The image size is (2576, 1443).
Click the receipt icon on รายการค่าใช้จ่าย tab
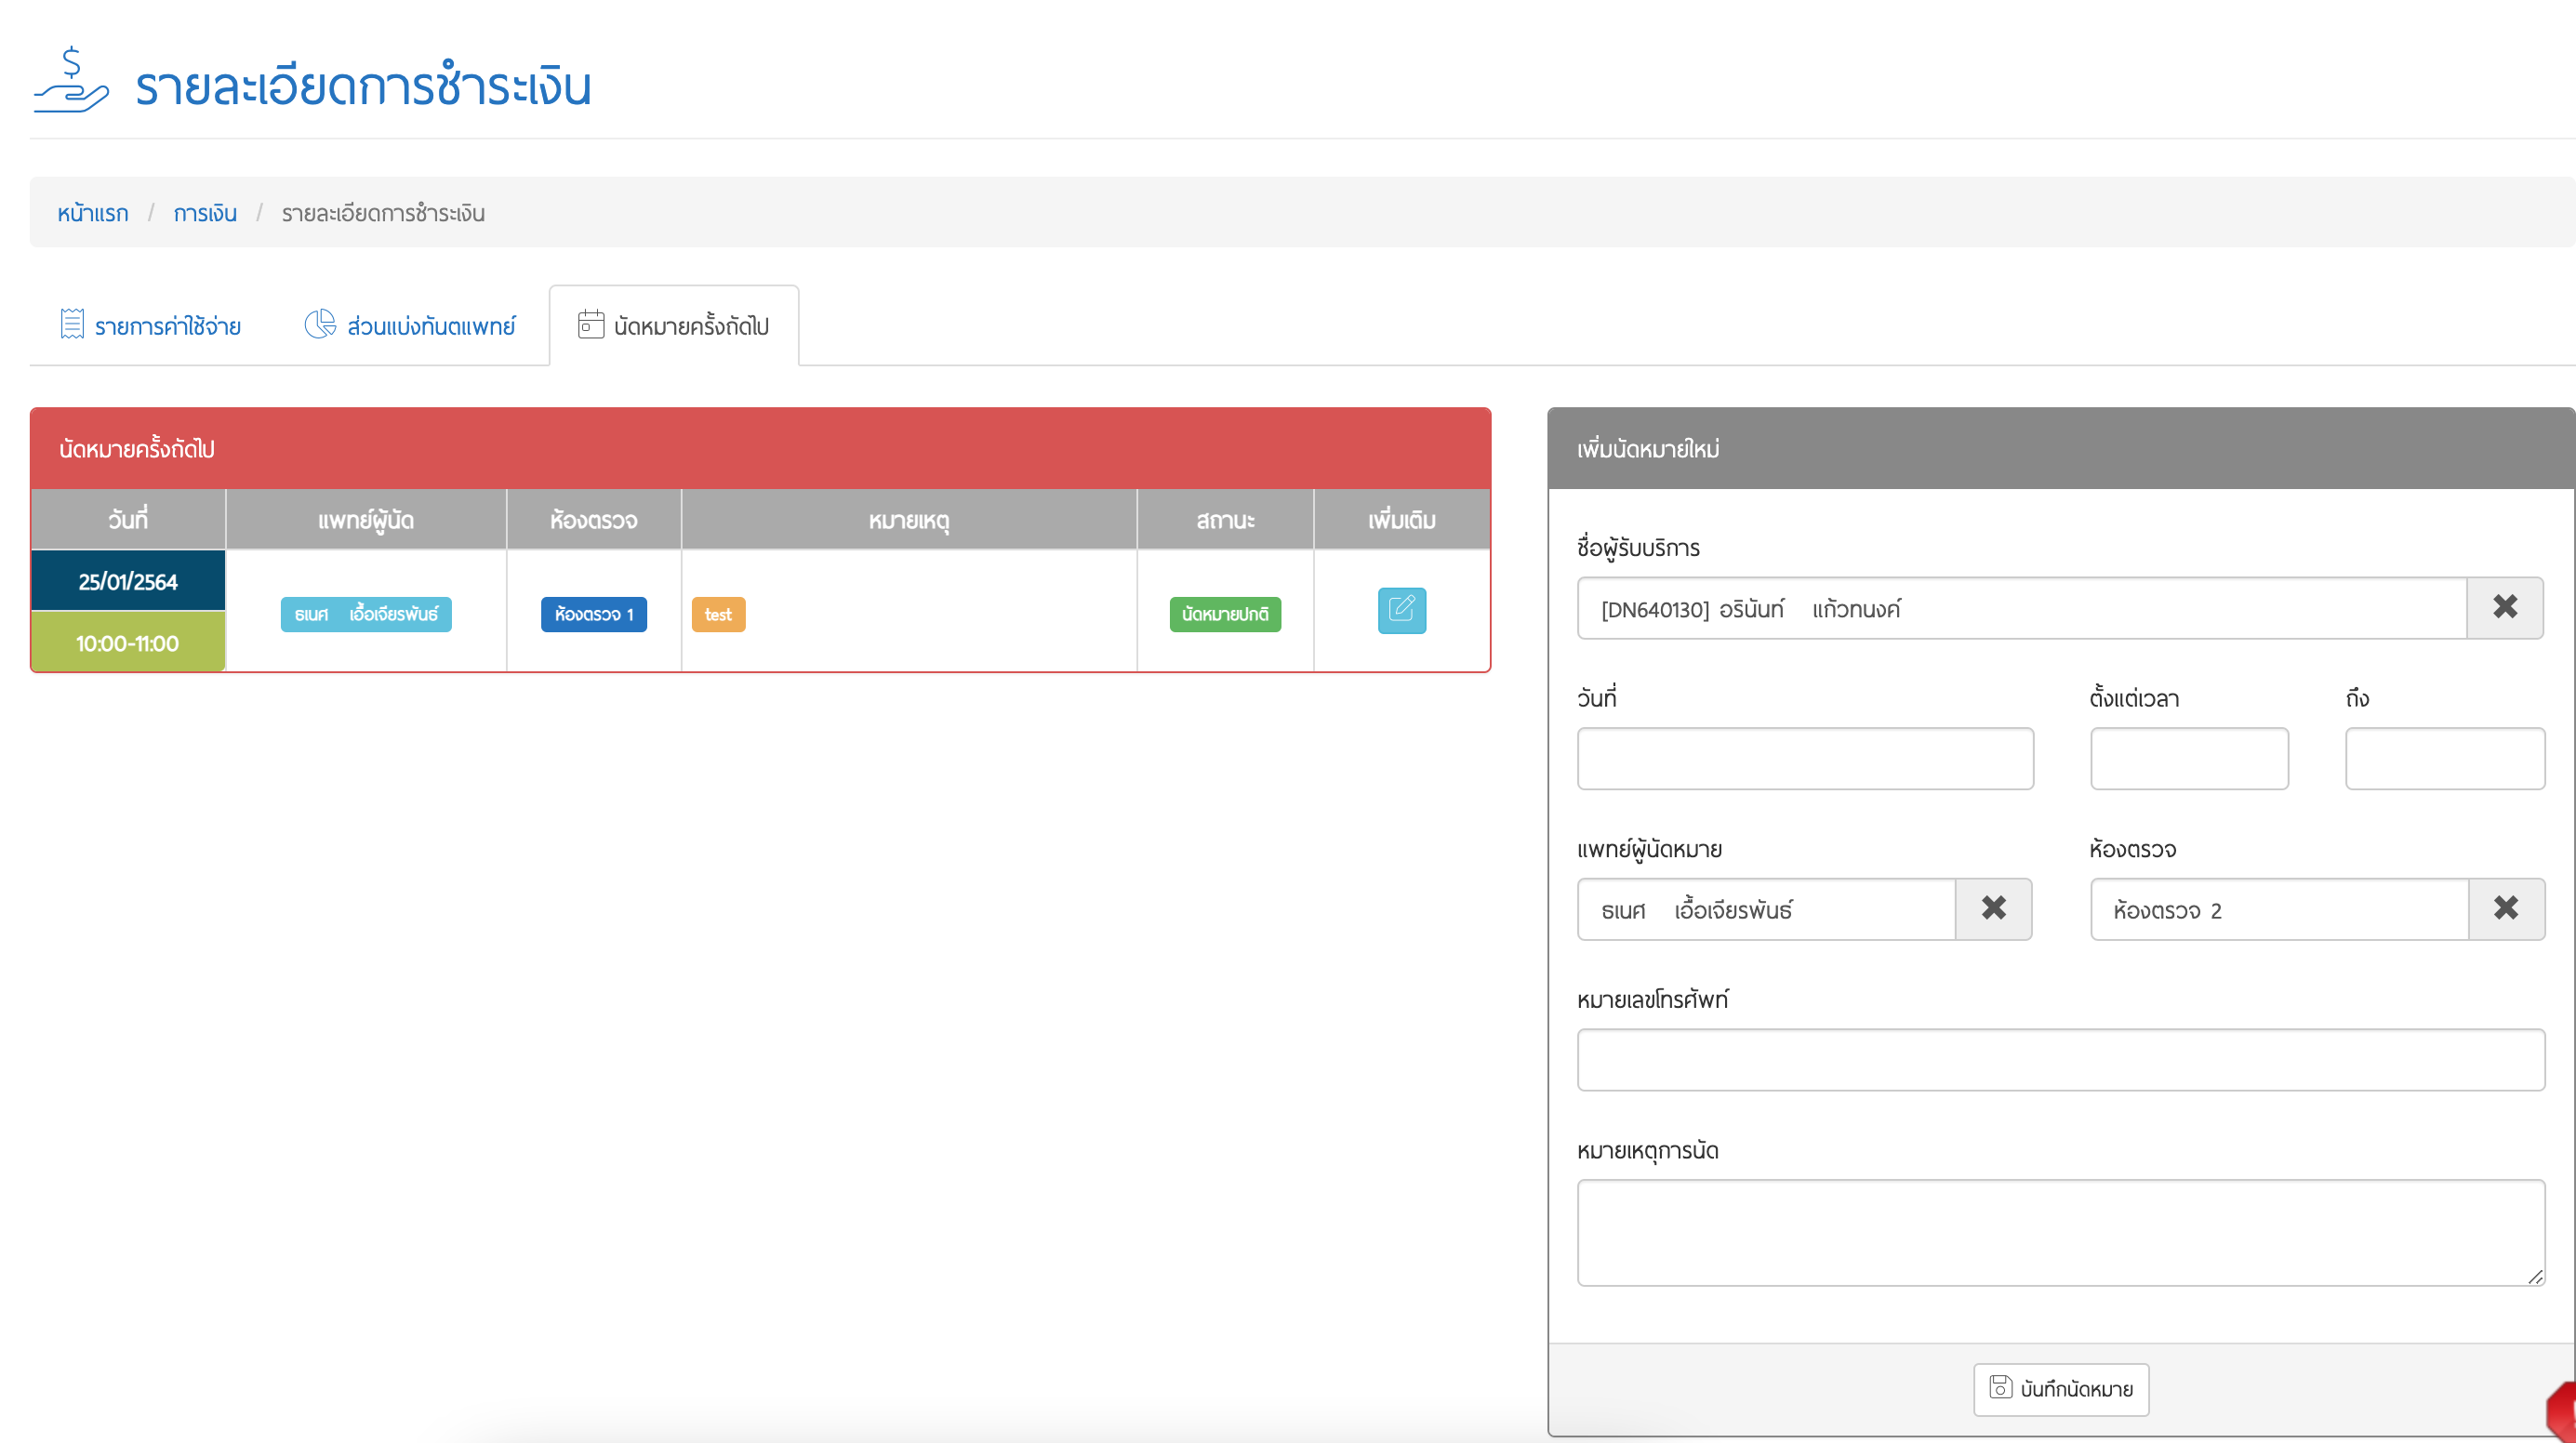(72, 324)
